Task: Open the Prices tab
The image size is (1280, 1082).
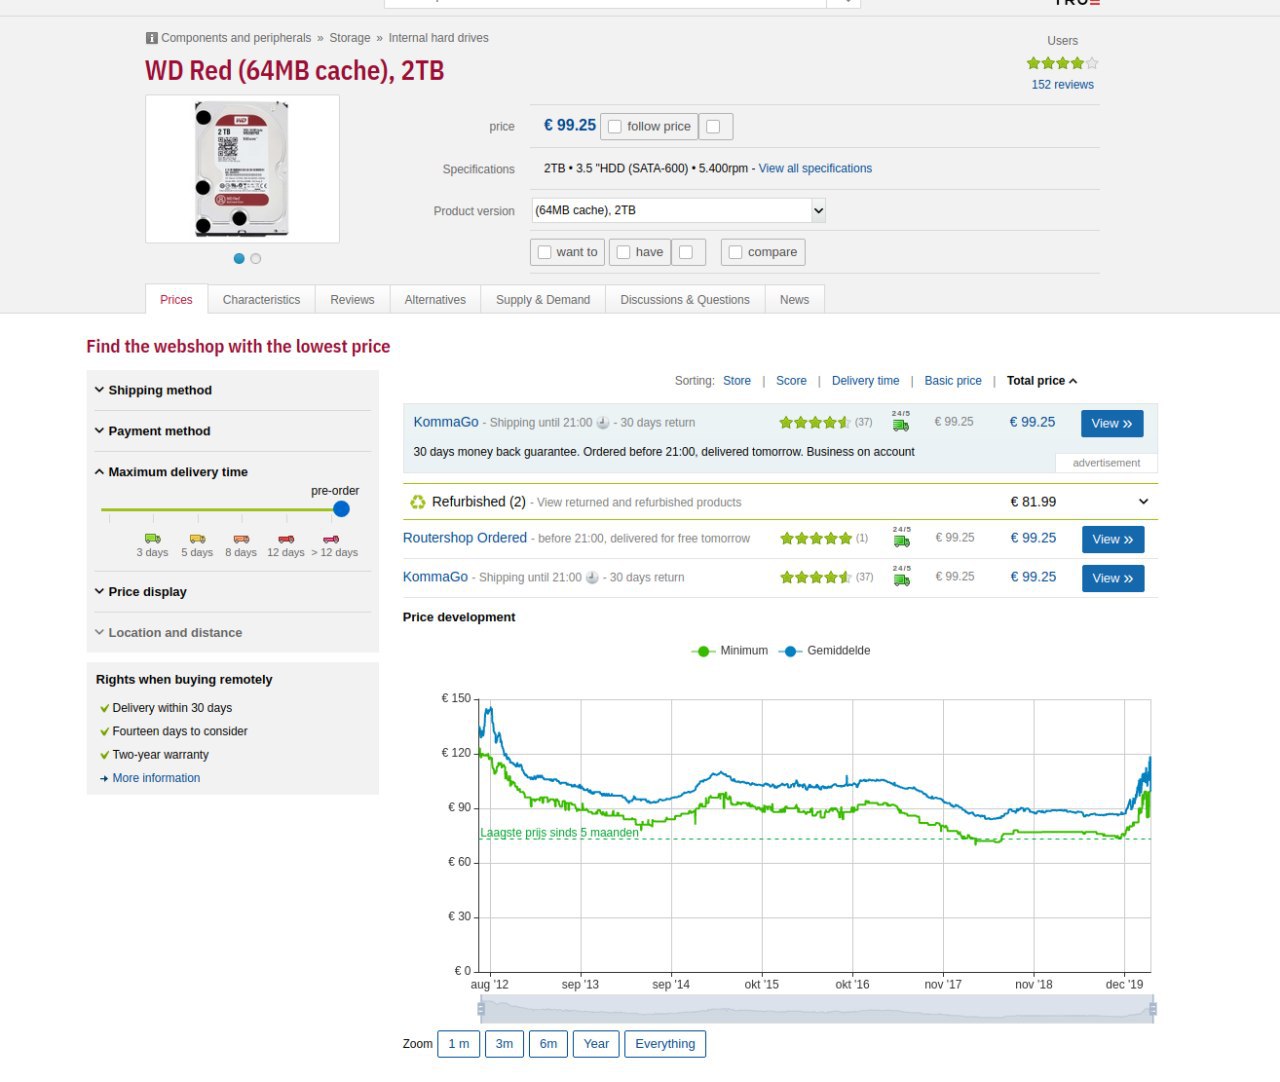Action: 176,300
